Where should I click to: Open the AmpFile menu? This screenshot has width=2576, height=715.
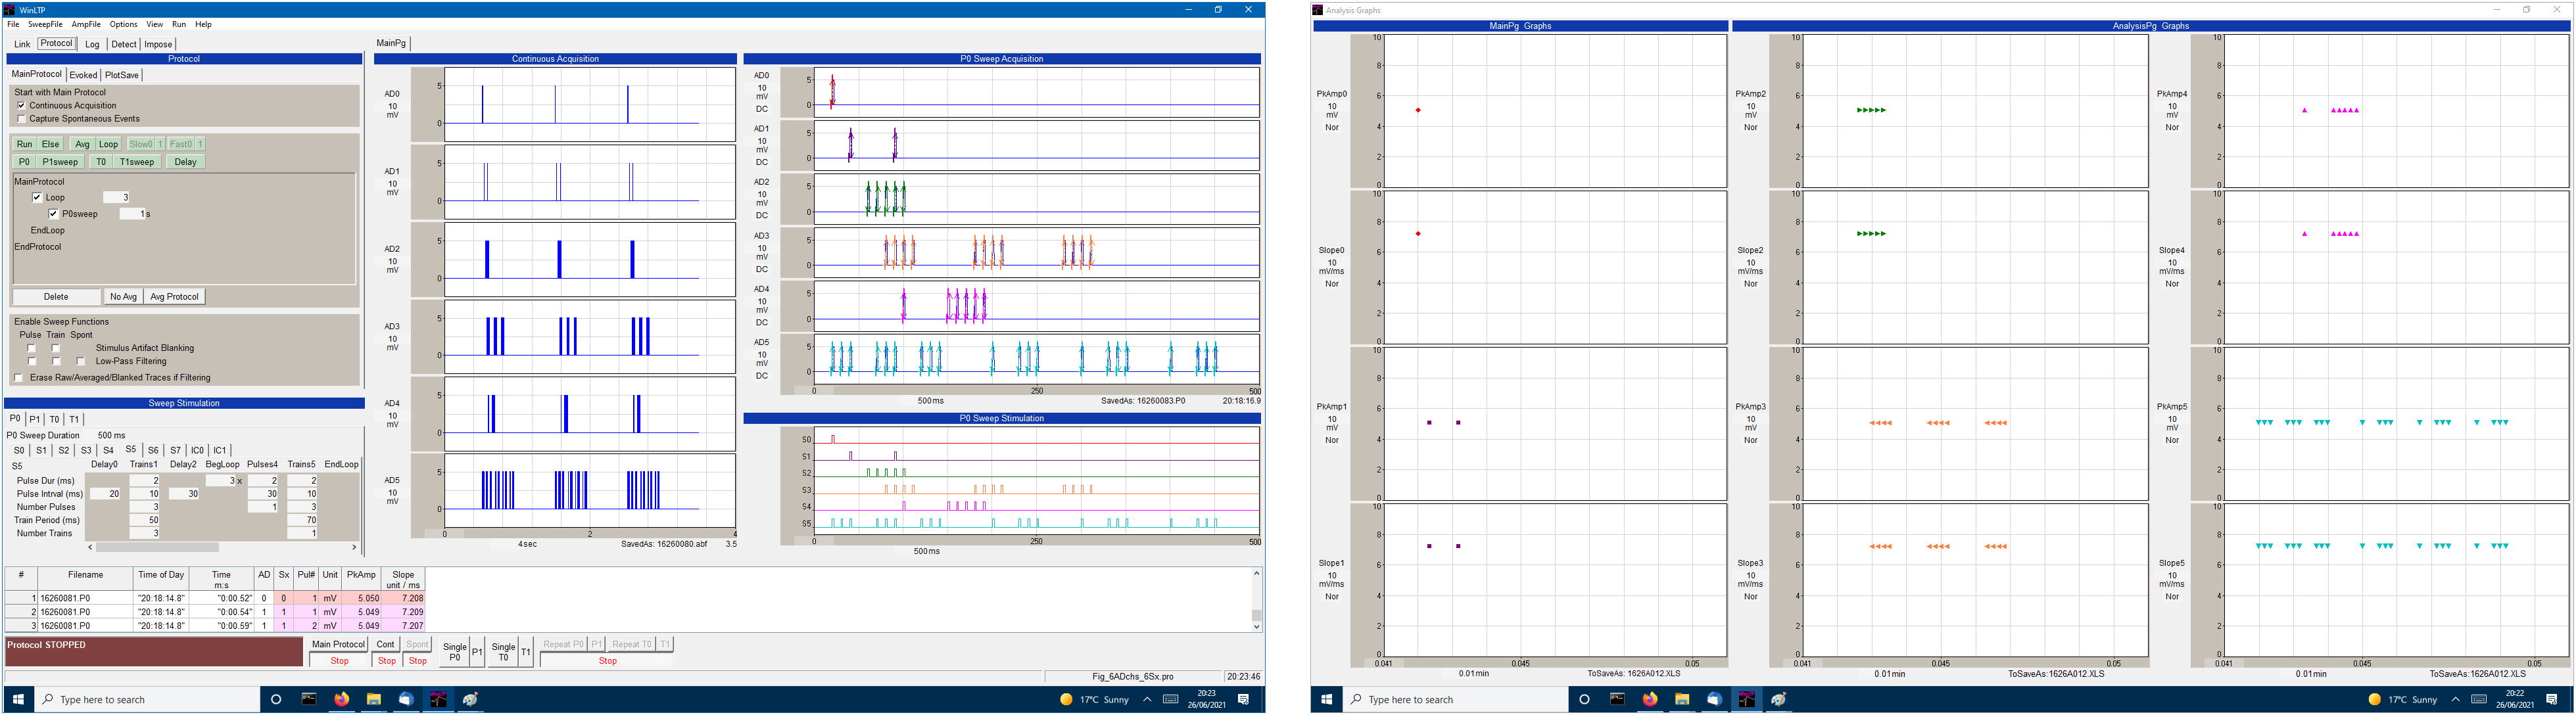click(86, 24)
